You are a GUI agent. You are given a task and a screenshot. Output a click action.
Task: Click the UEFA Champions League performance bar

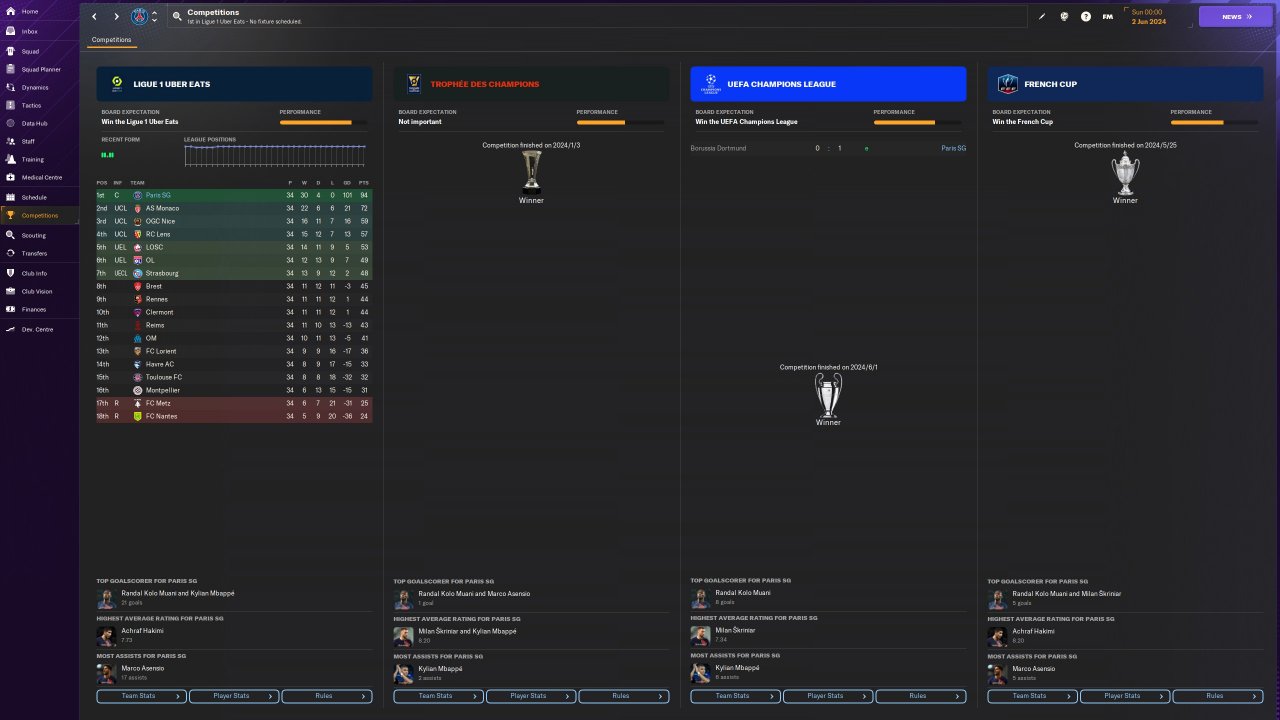coord(917,122)
